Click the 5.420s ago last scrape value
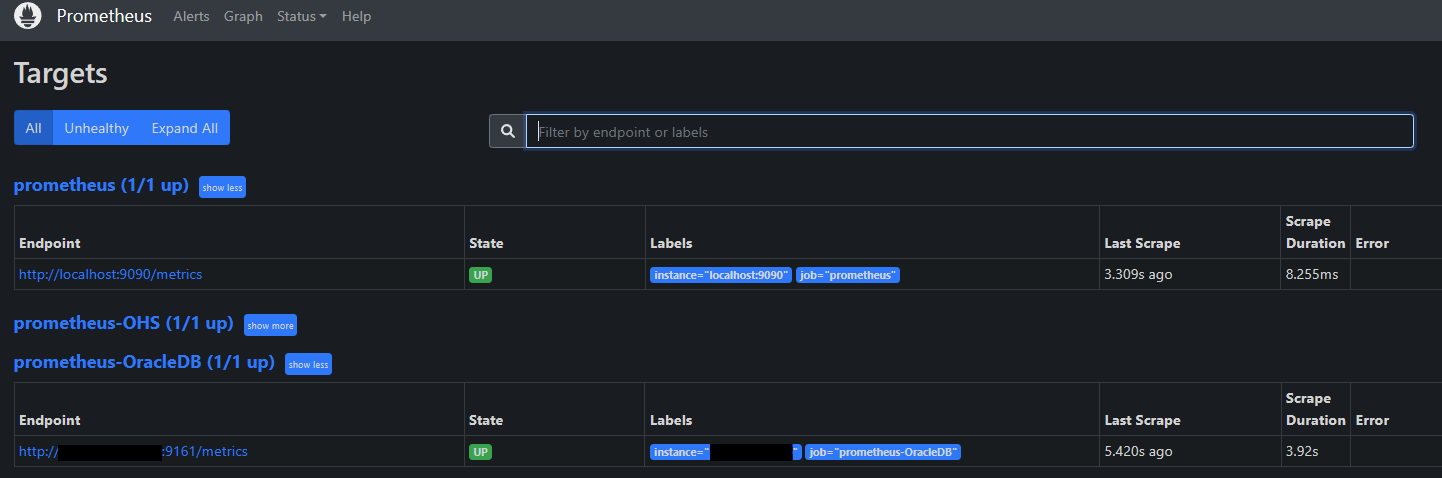 [1138, 451]
